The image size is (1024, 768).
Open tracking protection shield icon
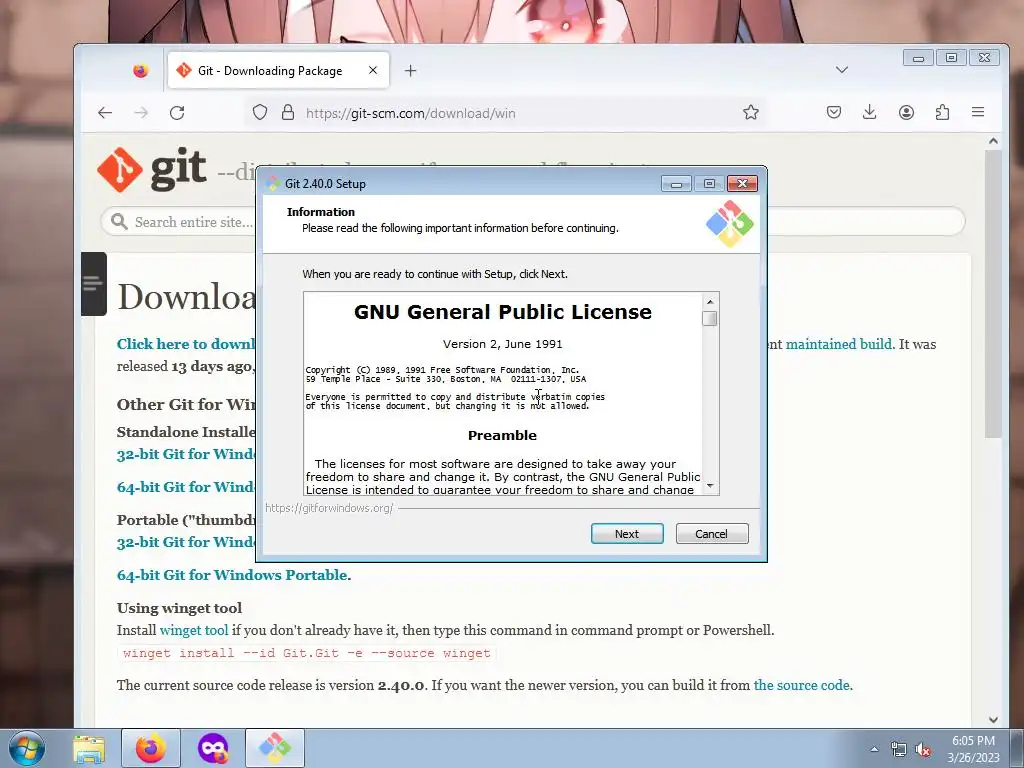tap(260, 112)
